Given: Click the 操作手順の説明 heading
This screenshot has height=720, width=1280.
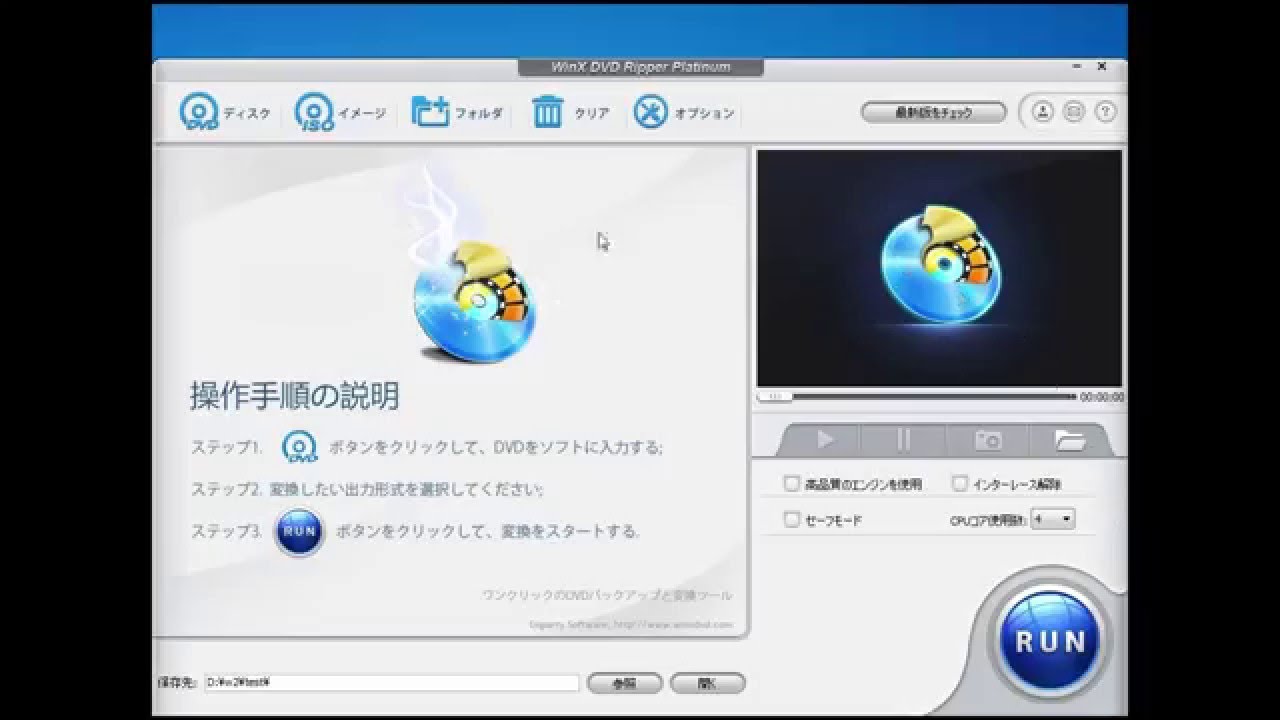Looking at the screenshot, I should click(295, 396).
